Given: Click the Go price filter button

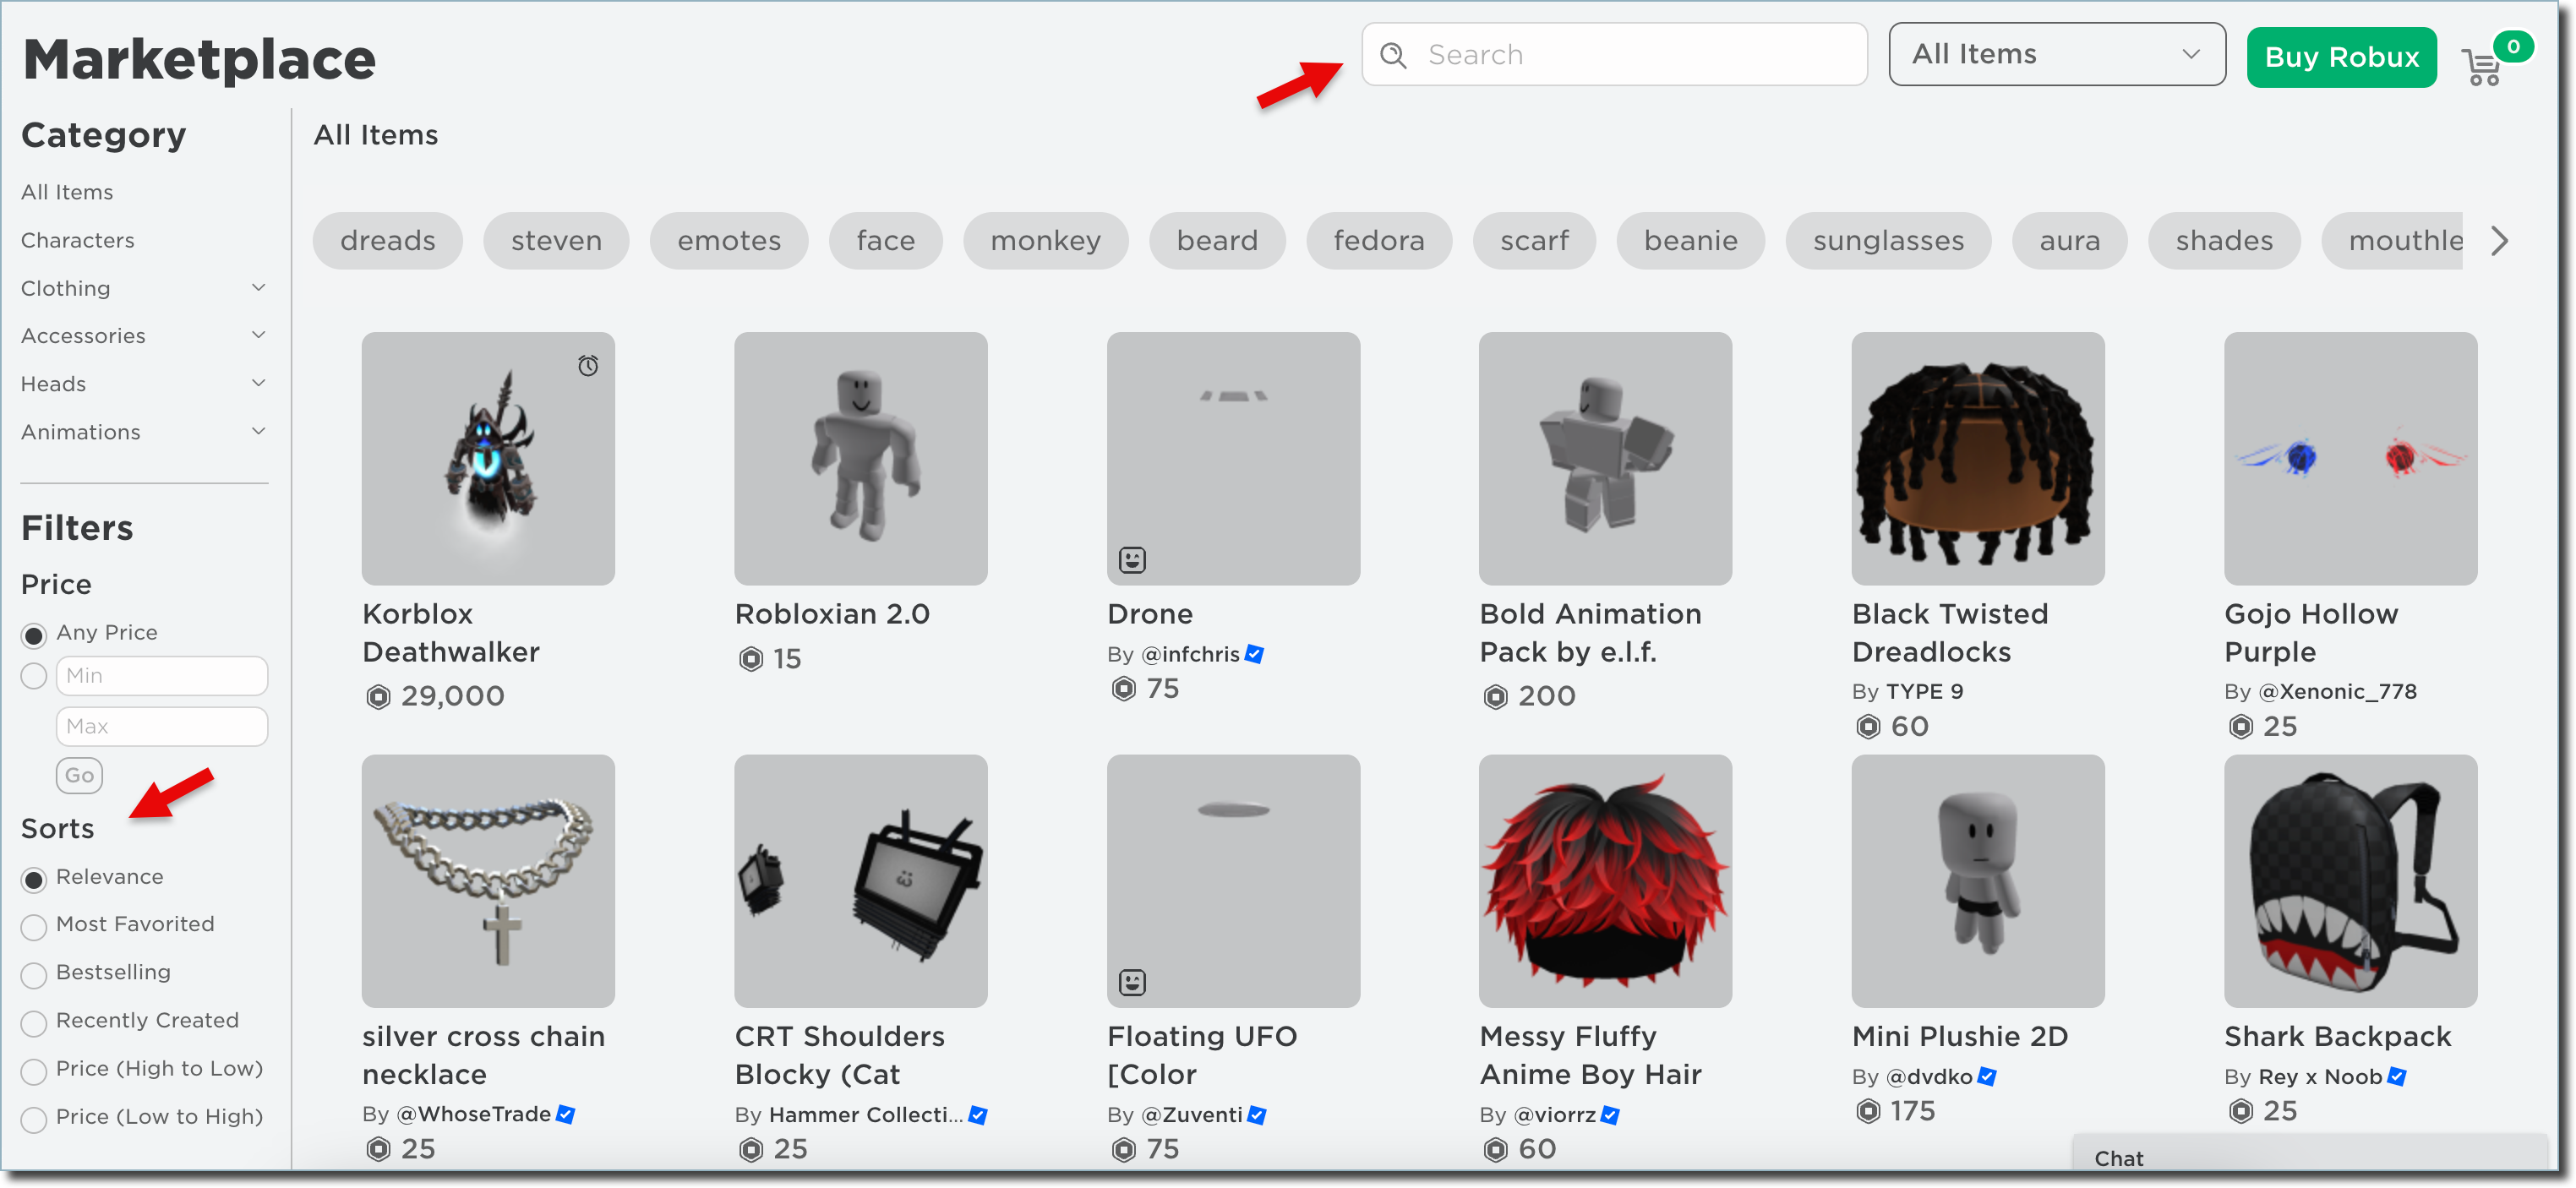Looking at the screenshot, I should point(79,775).
